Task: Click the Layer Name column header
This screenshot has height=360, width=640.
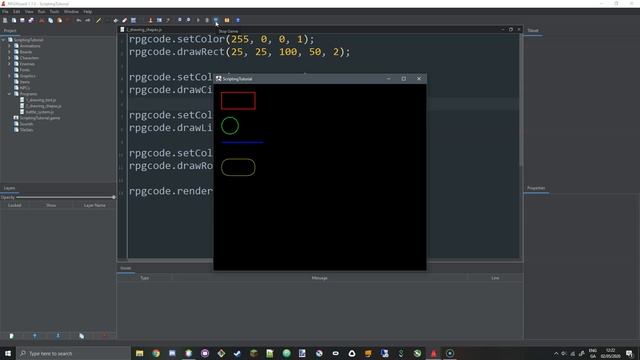Action: (x=95, y=205)
